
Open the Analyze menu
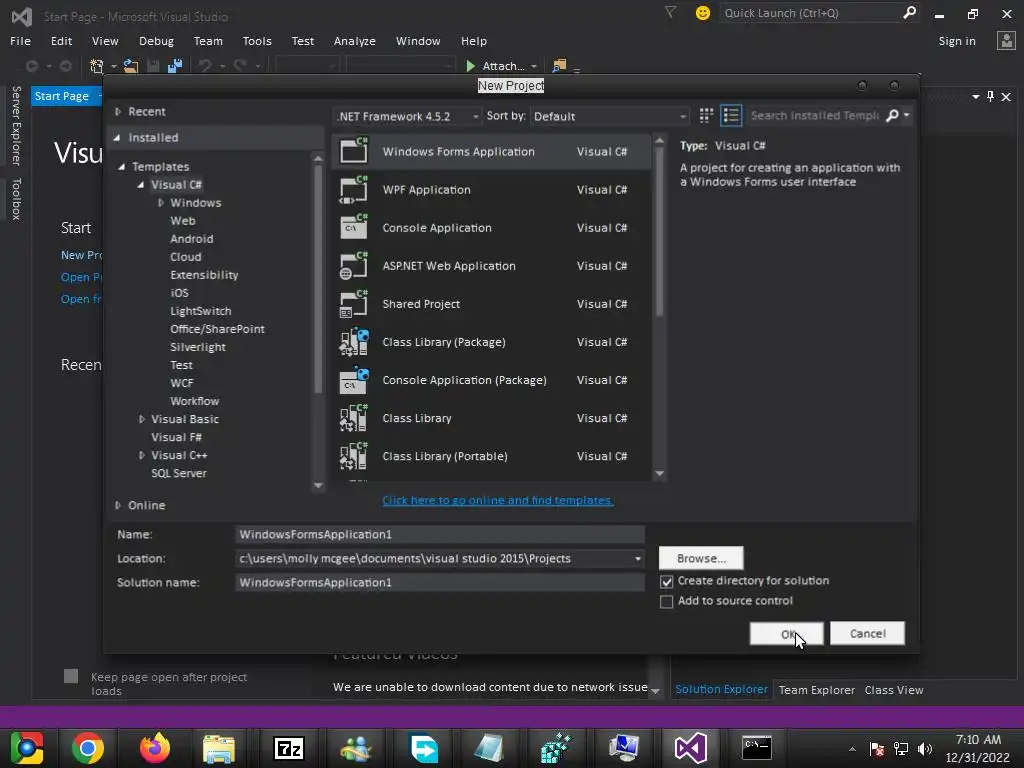coord(355,40)
